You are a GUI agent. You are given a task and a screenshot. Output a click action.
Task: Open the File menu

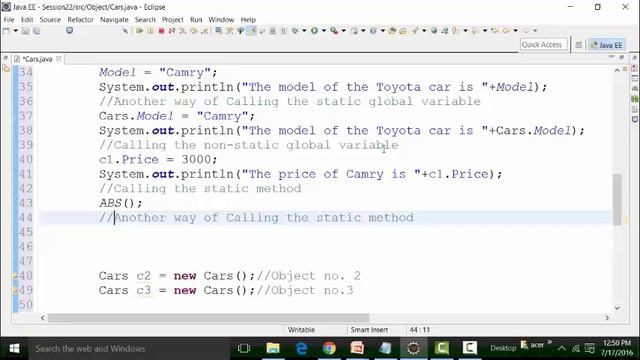tap(9, 20)
